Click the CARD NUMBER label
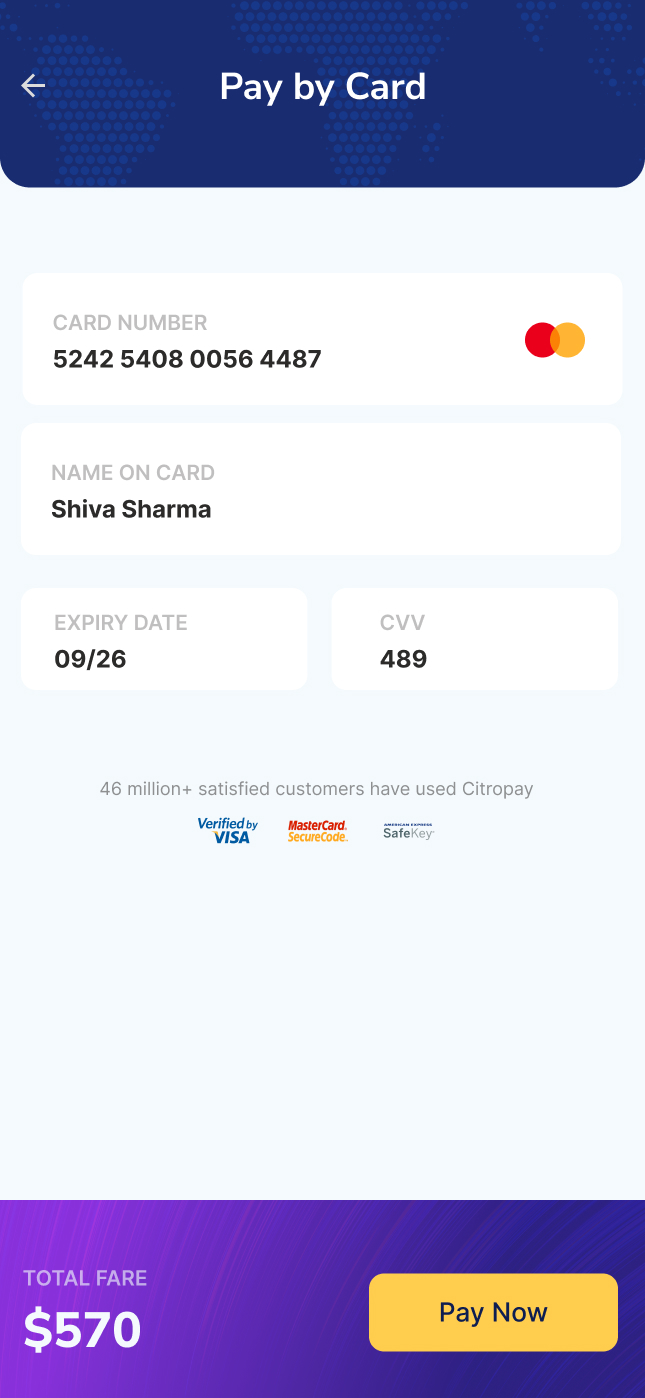Screen dimensions: 645x1398 [x=130, y=323]
